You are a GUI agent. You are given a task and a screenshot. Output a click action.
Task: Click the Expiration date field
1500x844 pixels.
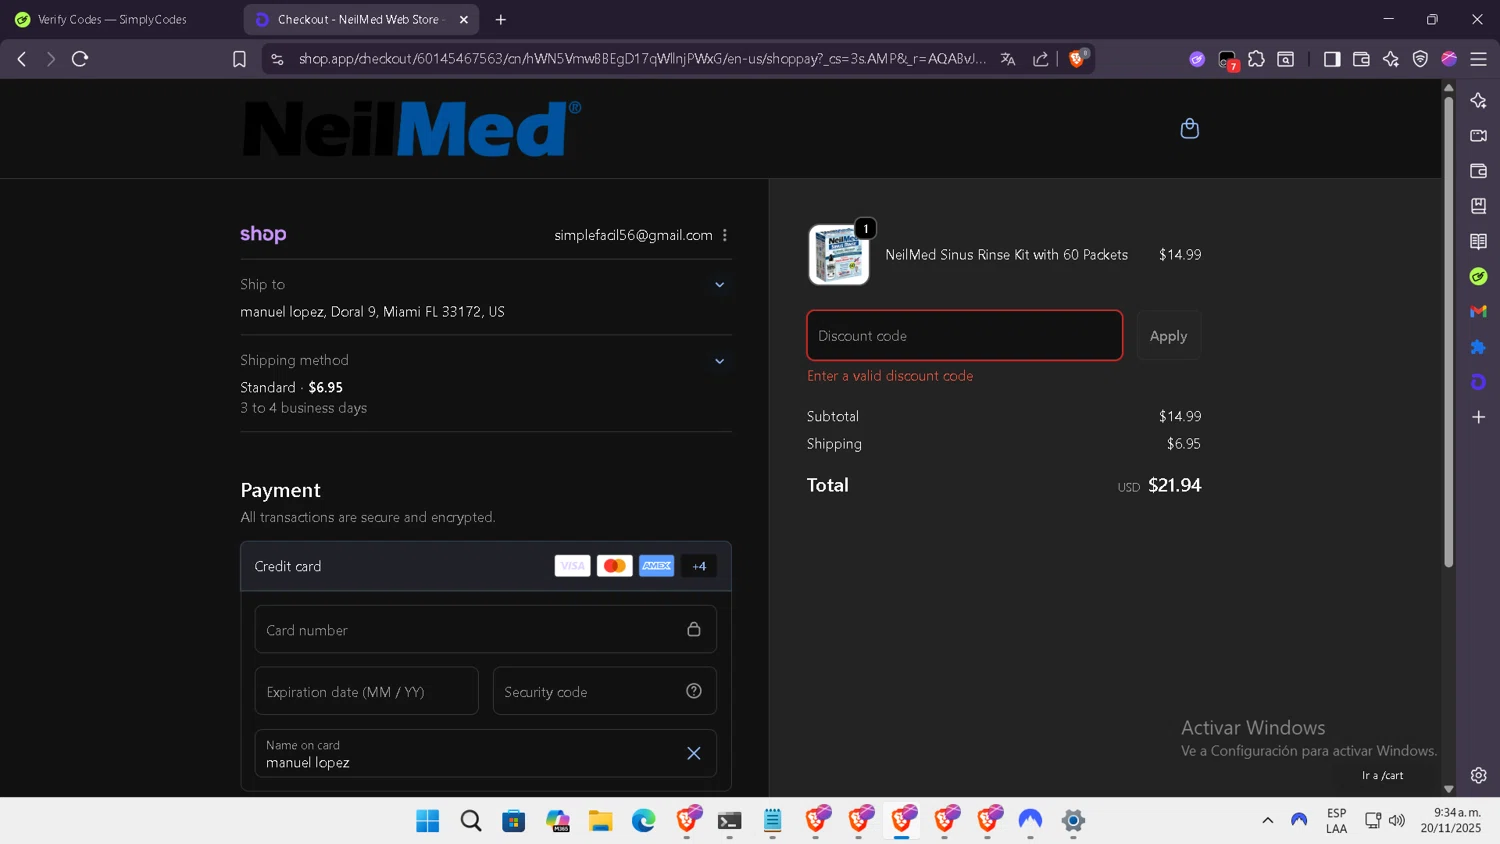coord(366,691)
